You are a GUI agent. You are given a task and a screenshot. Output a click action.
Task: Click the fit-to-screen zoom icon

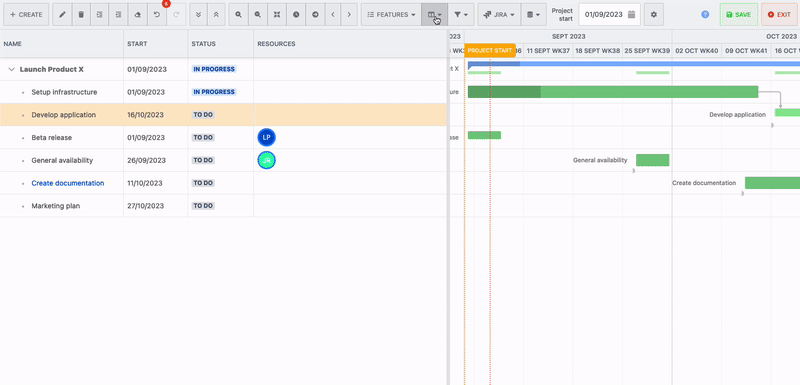[277, 15]
